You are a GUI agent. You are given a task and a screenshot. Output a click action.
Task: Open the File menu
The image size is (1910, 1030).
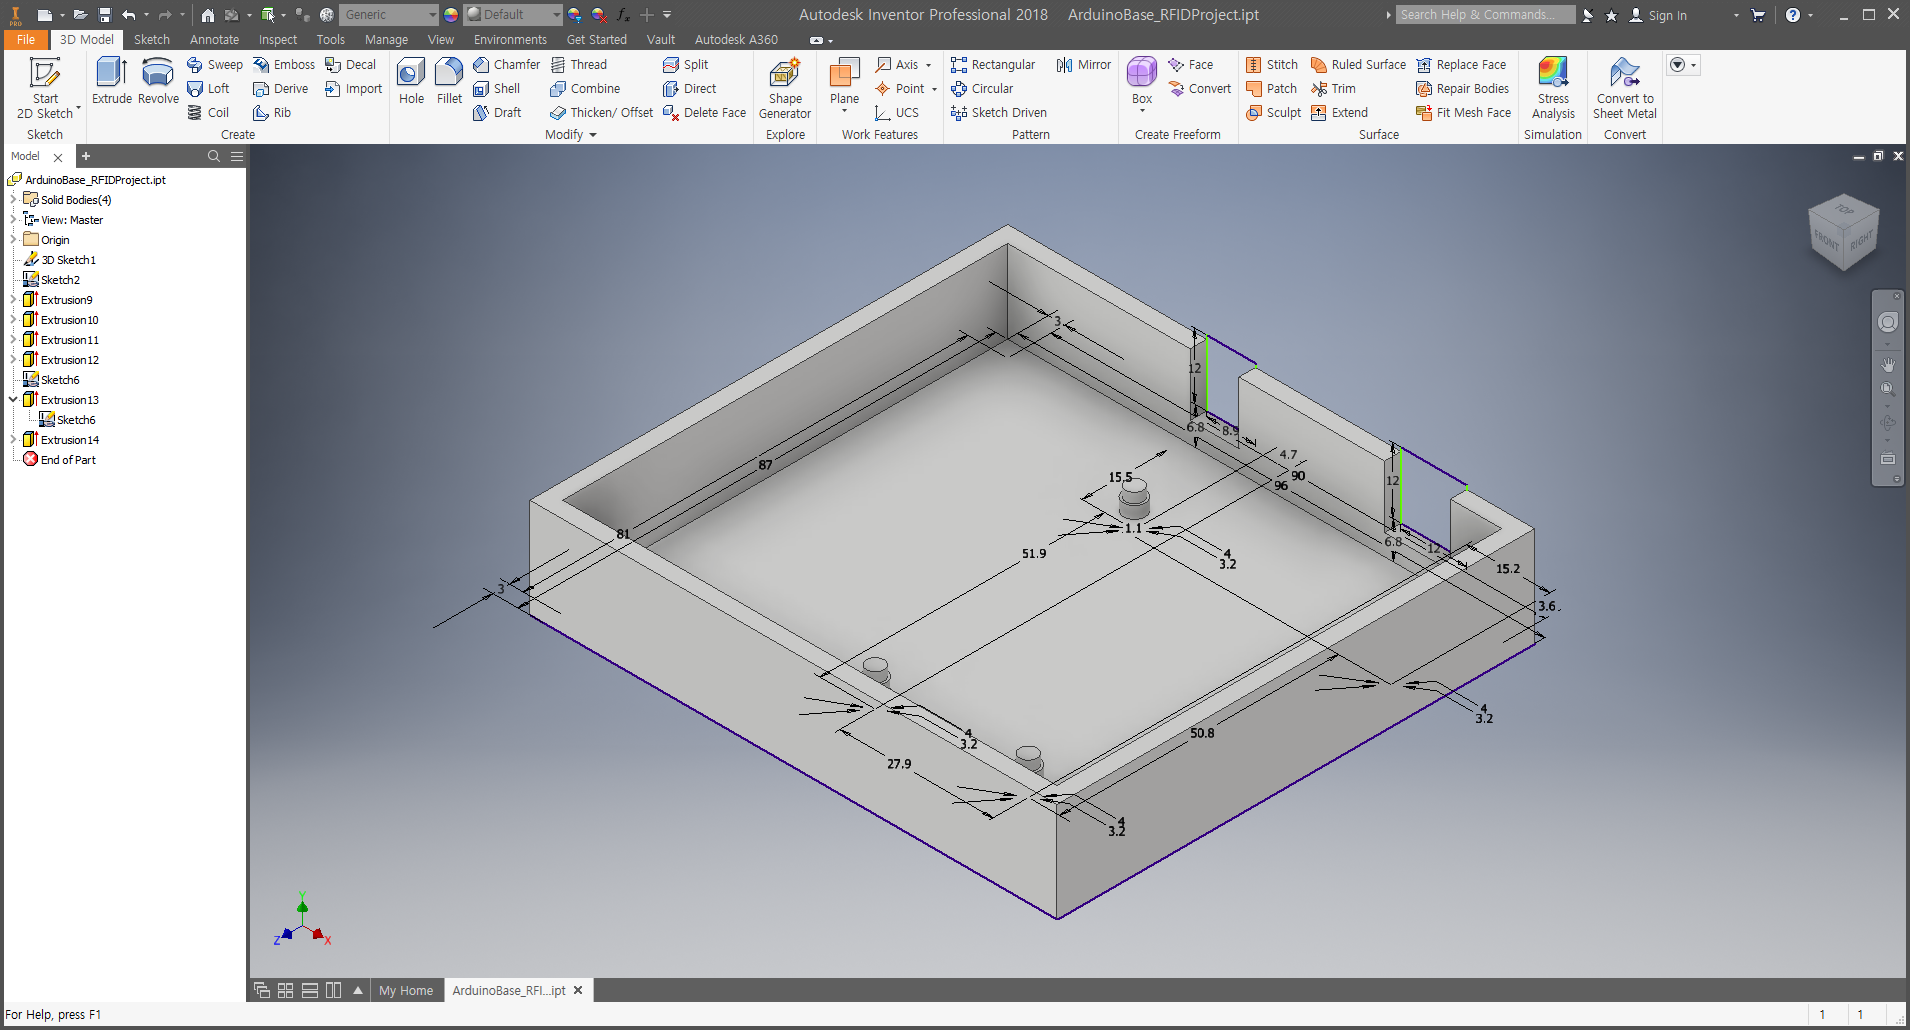[x=26, y=40]
